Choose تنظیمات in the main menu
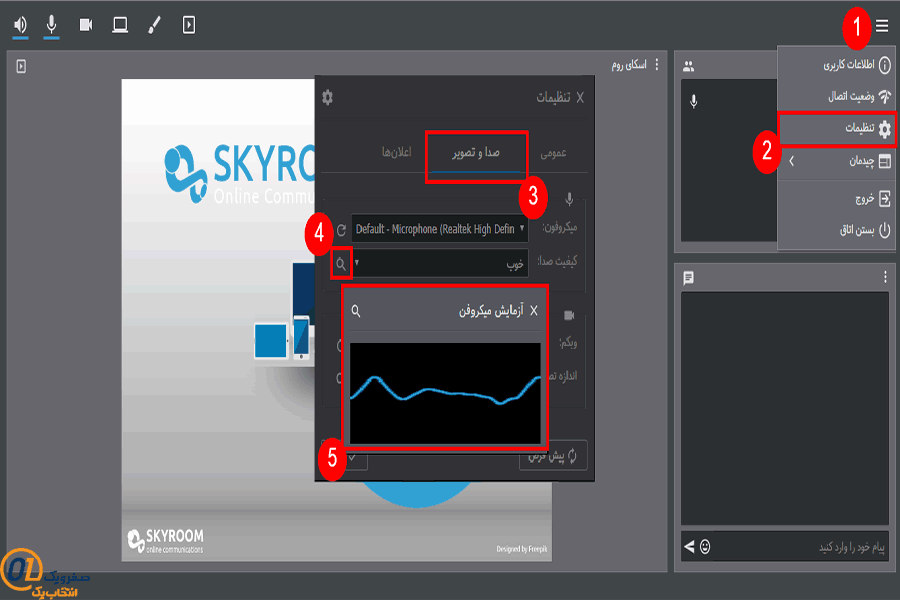This screenshot has height=600, width=900. 836,129
